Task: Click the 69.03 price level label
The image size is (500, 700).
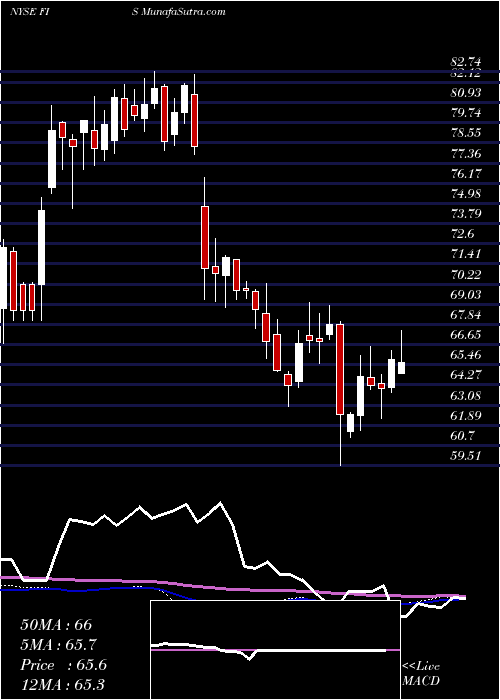Action: [467, 295]
